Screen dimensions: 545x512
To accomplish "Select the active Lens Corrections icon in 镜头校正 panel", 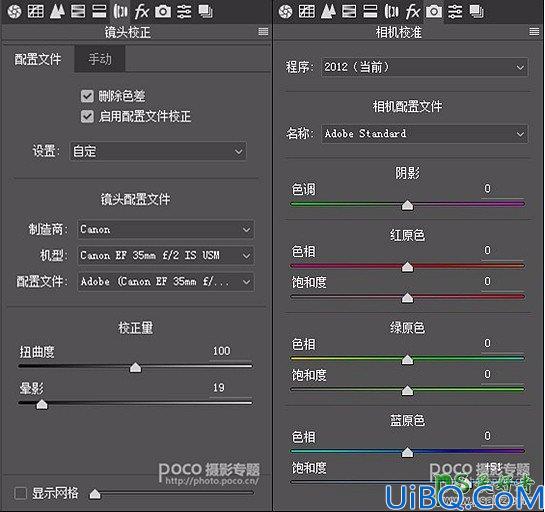I will [120, 11].
